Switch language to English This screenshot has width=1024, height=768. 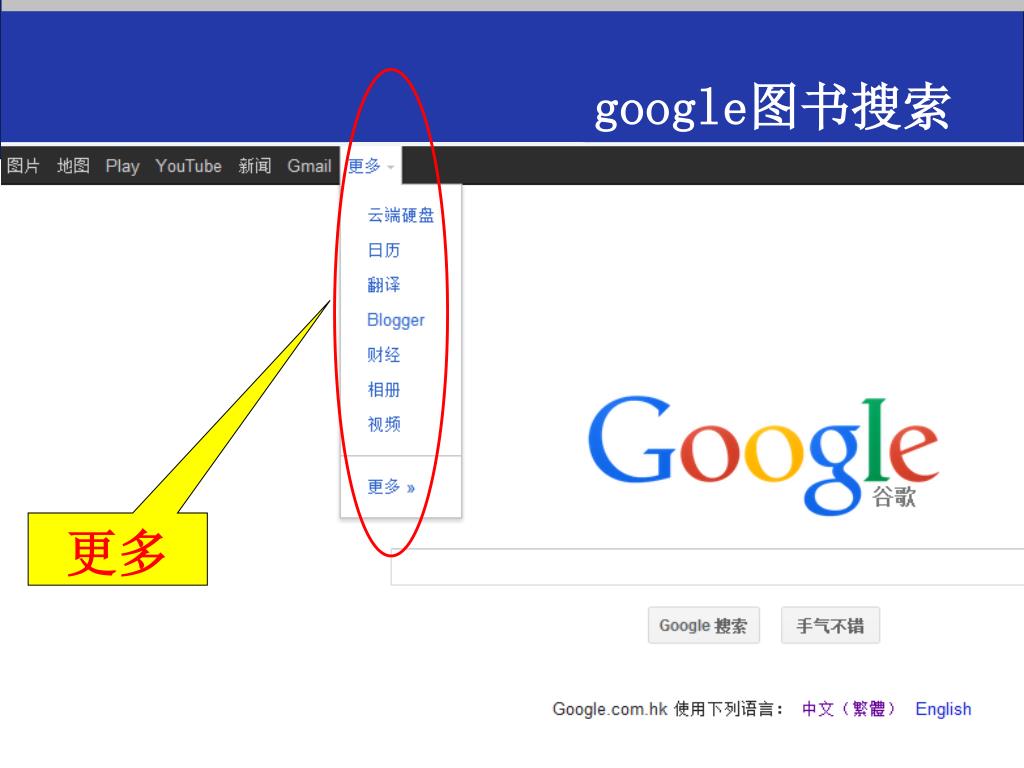[943, 709]
